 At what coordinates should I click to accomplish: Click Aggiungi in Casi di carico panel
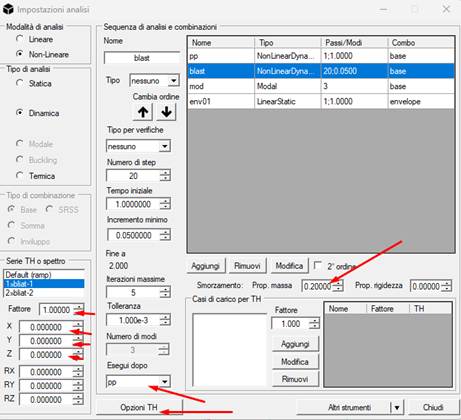(x=295, y=344)
